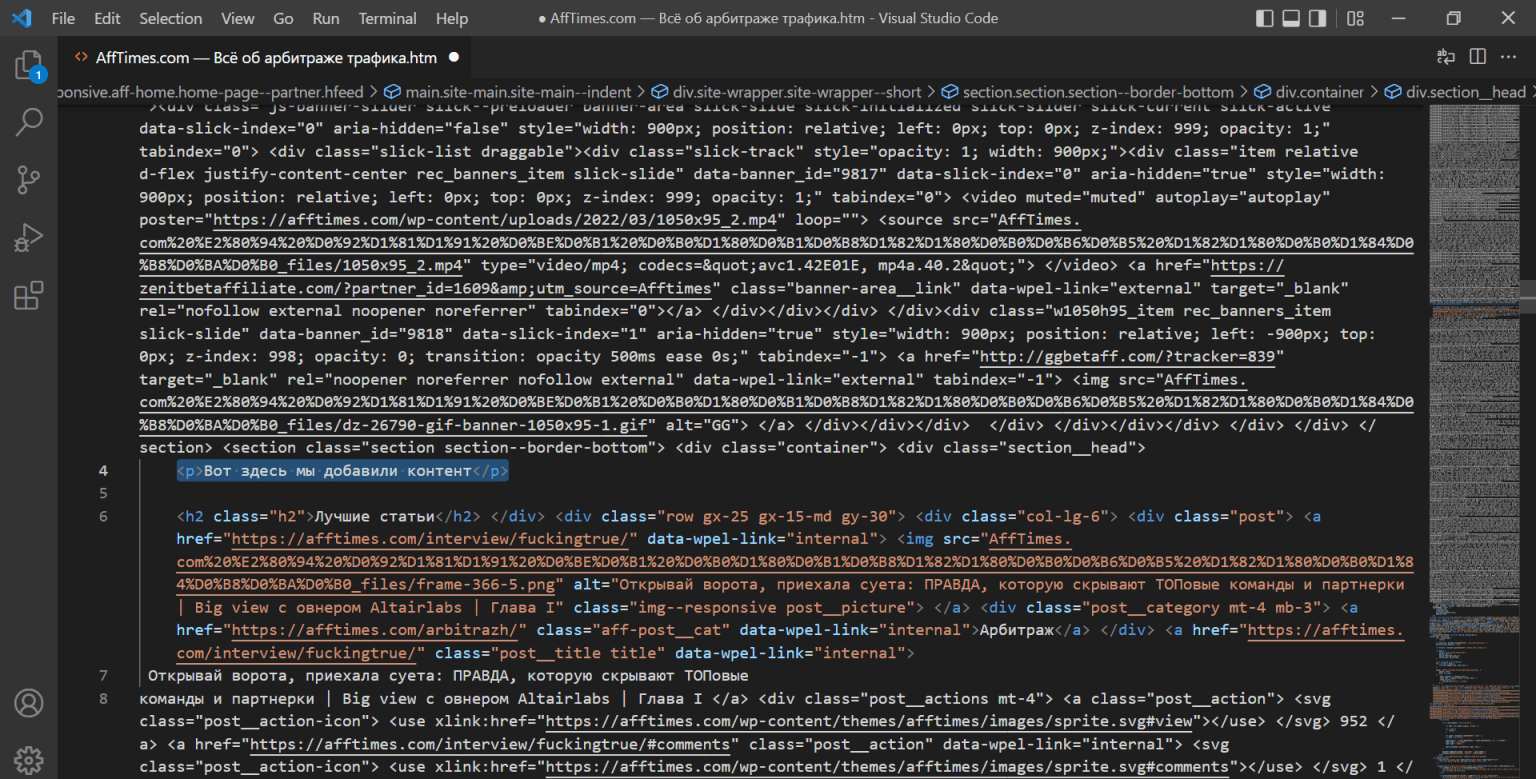Toggle the bottom panel layout icon
The height and width of the screenshot is (779, 1536).
pyautogui.click(x=1291, y=18)
